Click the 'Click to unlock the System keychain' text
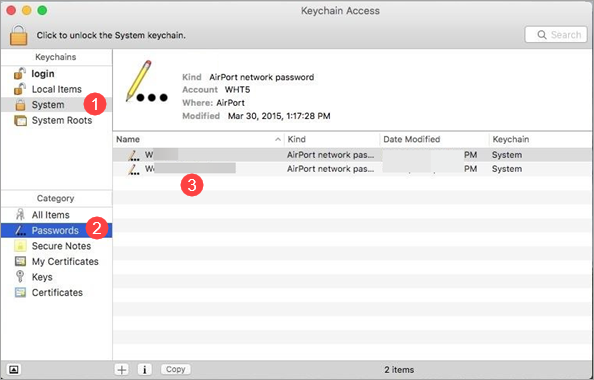The width and height of the screenshot is (594, 380). click(x=111, y=35)
